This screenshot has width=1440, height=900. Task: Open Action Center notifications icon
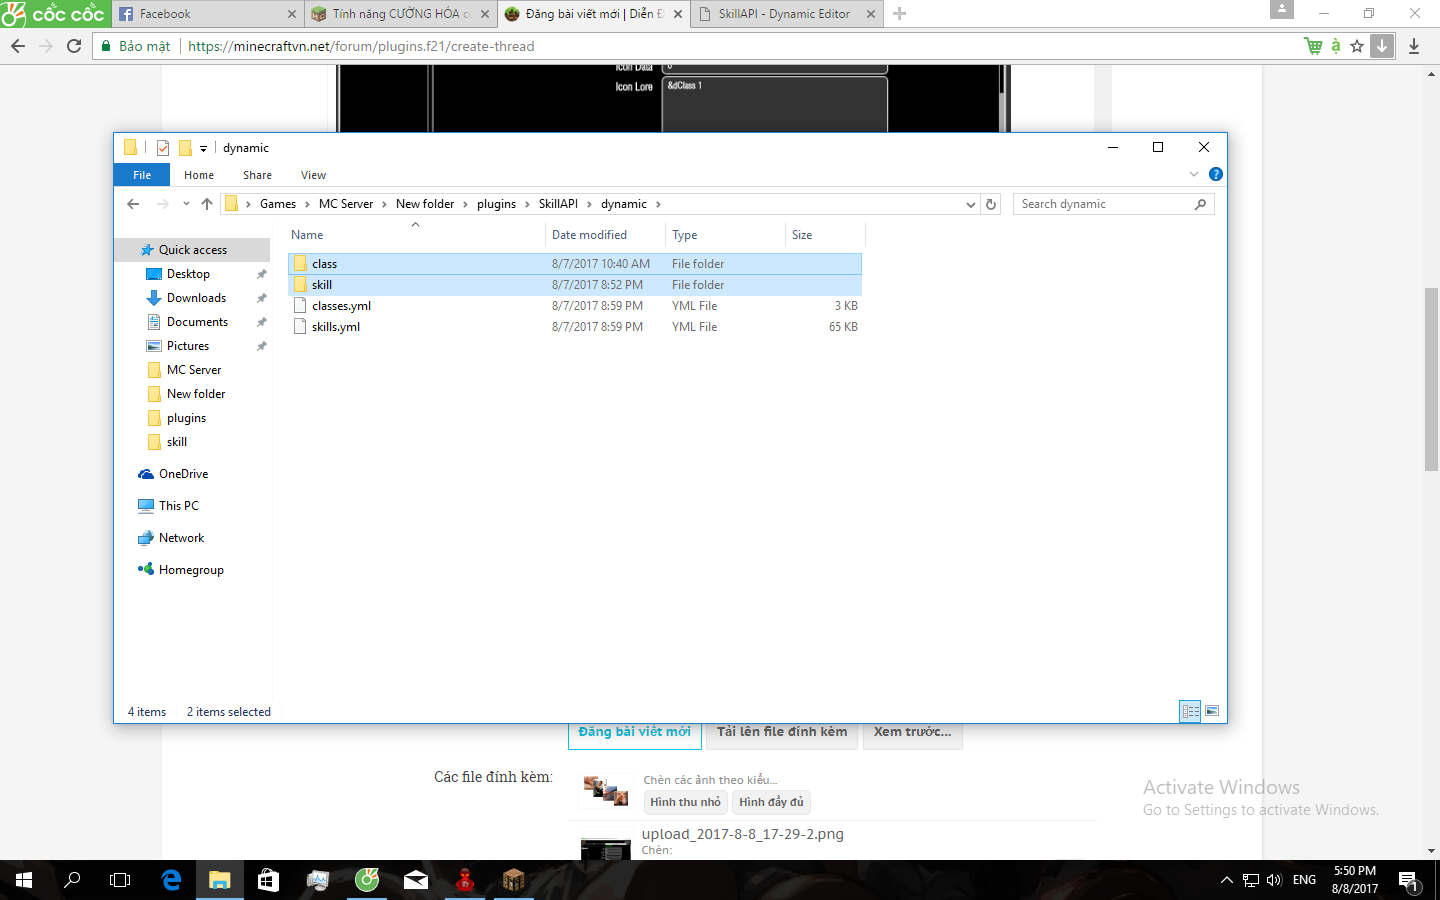coord(1408,881)
